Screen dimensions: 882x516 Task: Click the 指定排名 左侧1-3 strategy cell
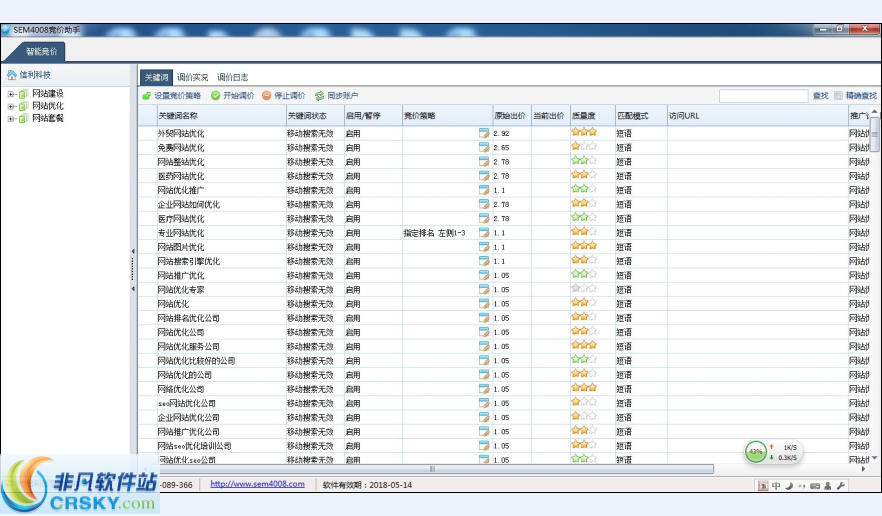click(434, 233)
